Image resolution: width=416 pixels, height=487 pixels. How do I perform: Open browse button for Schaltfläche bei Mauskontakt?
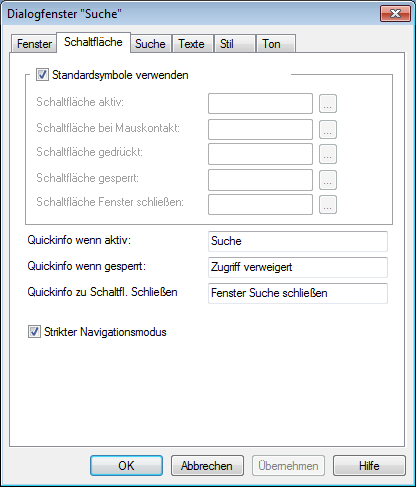coord(328,129)
